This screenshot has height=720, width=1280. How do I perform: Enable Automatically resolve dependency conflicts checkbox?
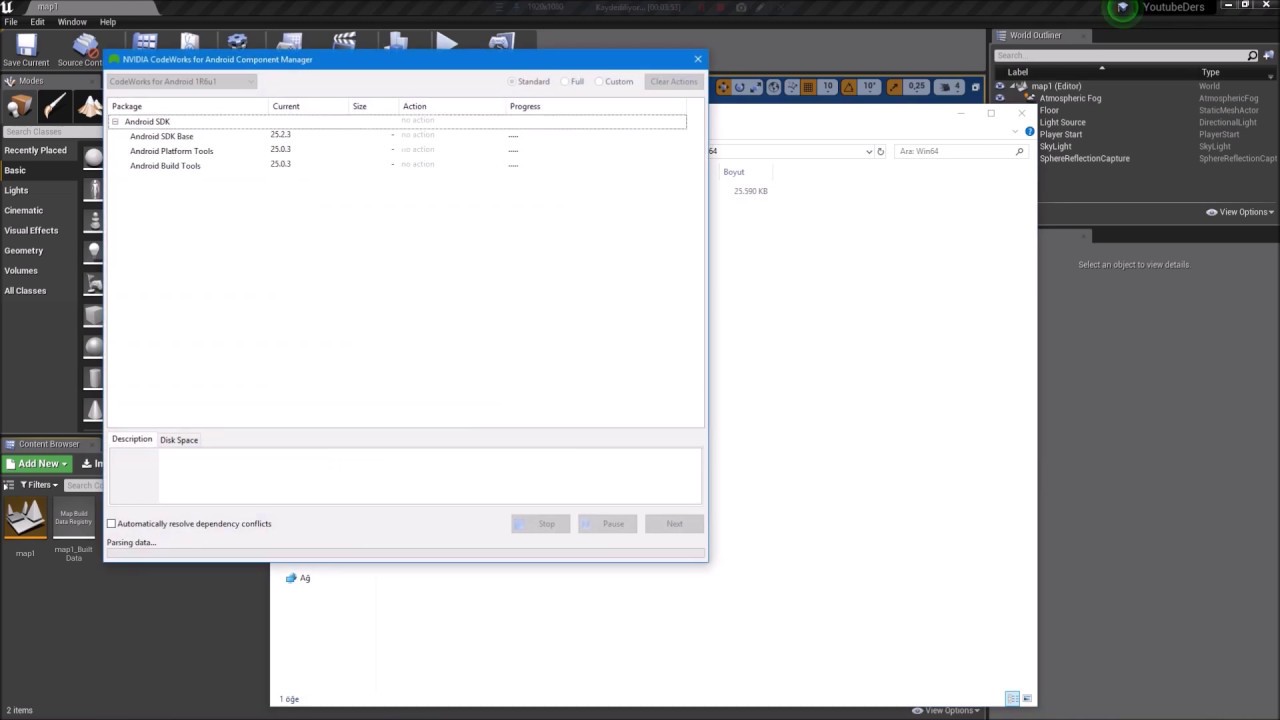(112, 524)
